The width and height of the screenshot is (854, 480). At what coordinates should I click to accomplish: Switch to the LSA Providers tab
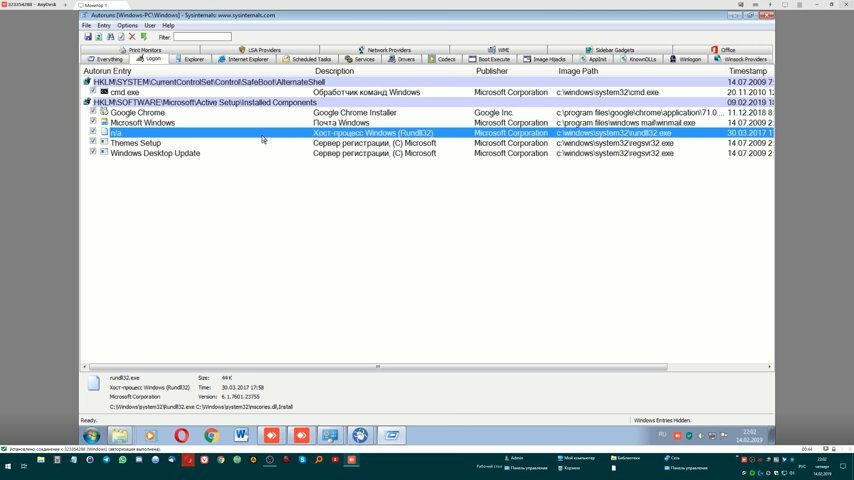[260, 50]
